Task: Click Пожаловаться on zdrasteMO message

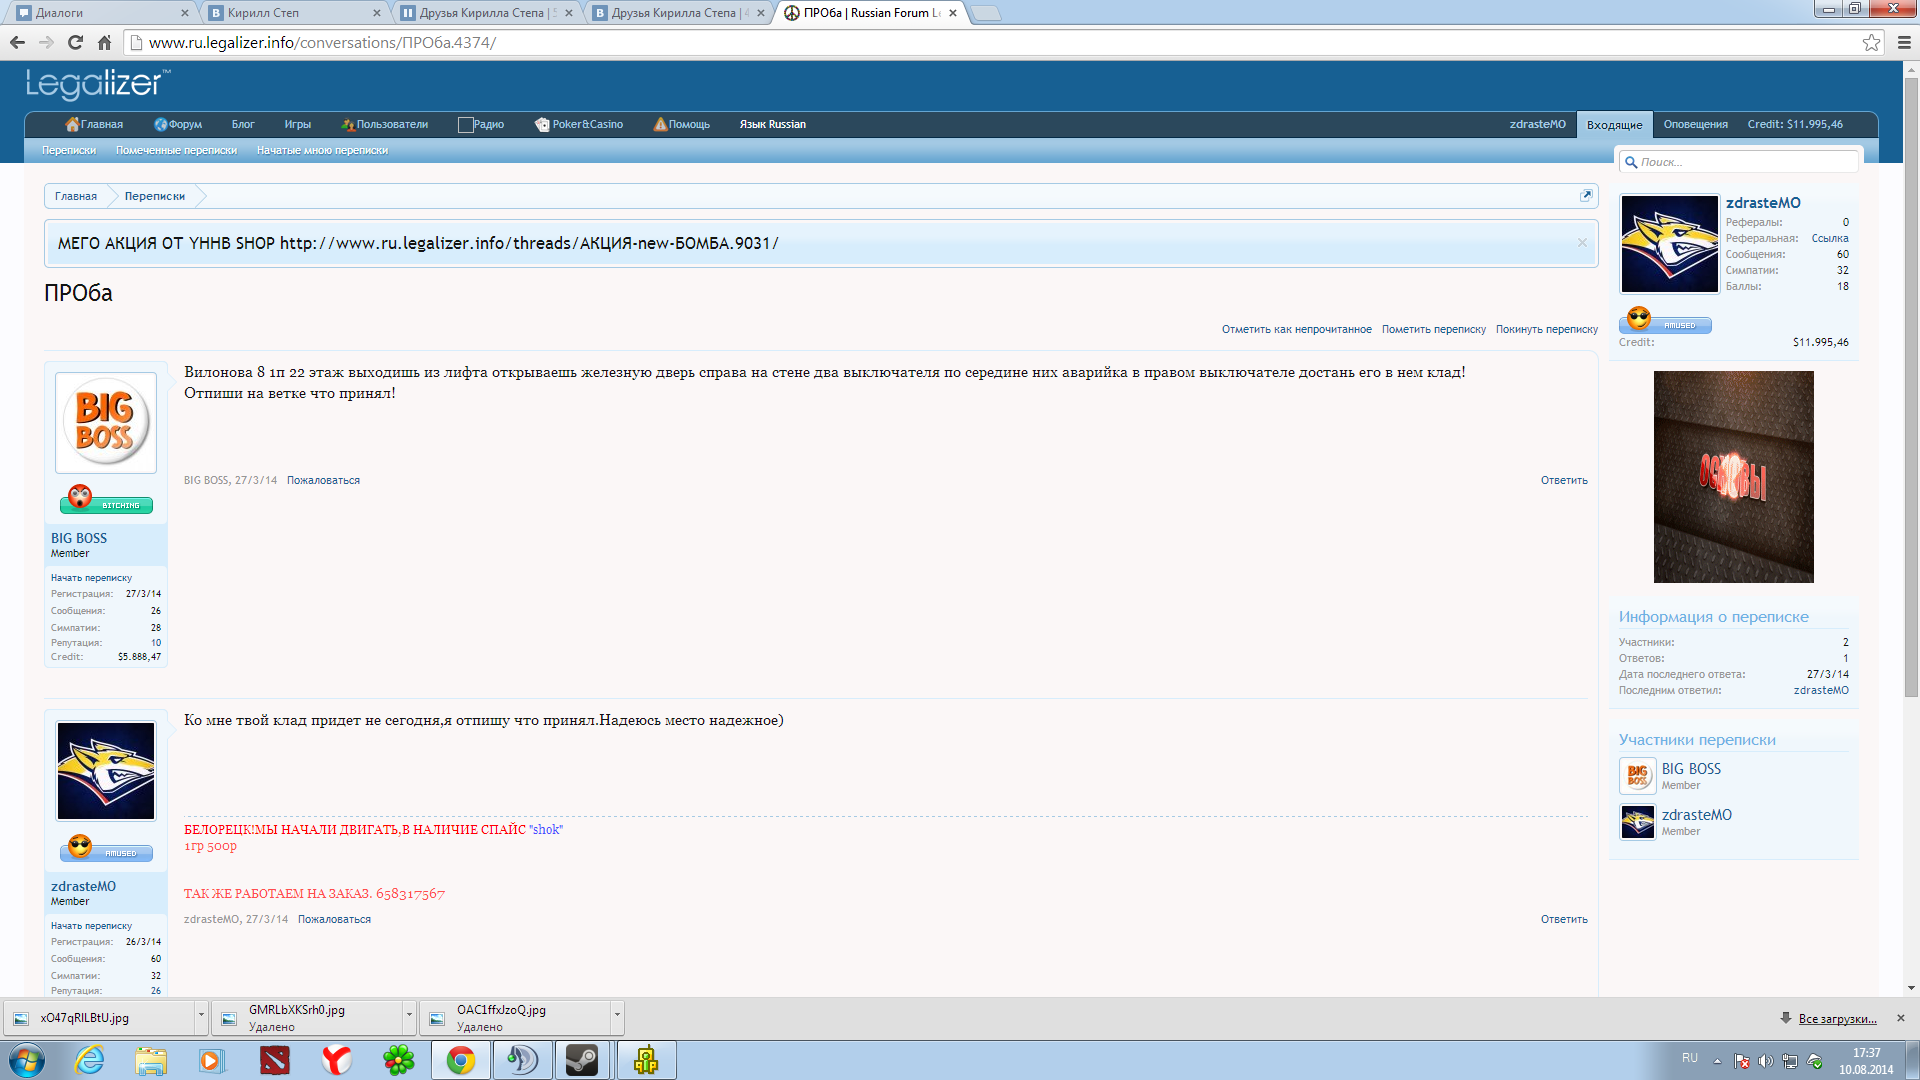Action: tap(334, 920)
